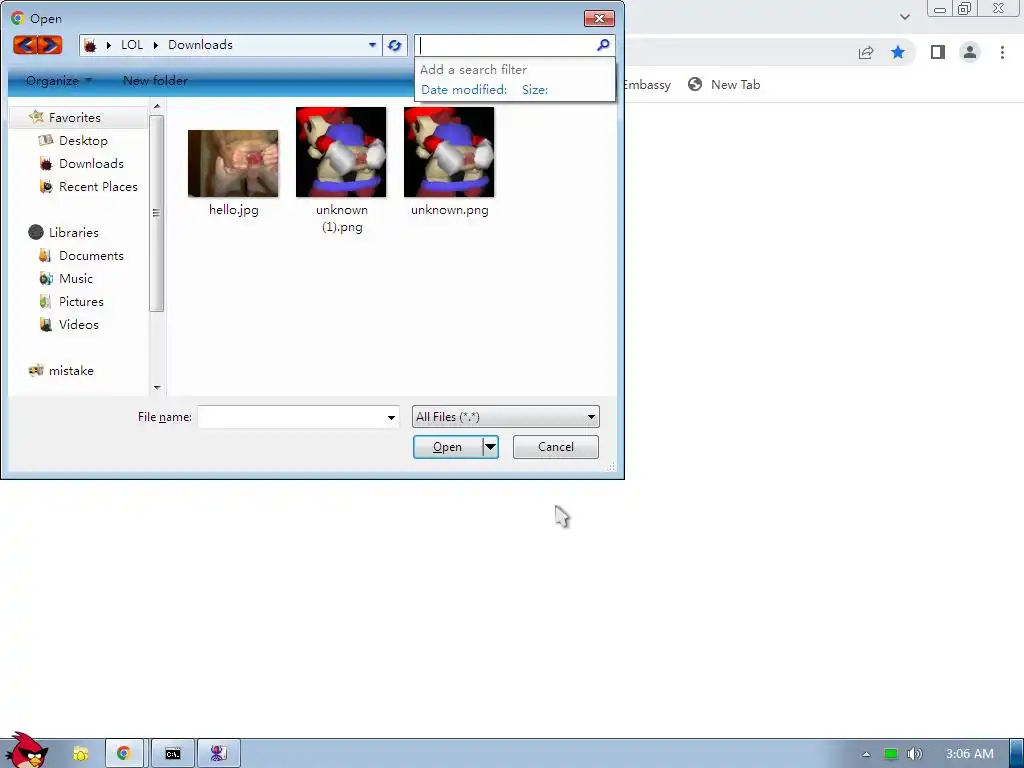This screenshot has height=768, width=1024.
Task: Click the Videos library icon
Action: tap(45, 324)
